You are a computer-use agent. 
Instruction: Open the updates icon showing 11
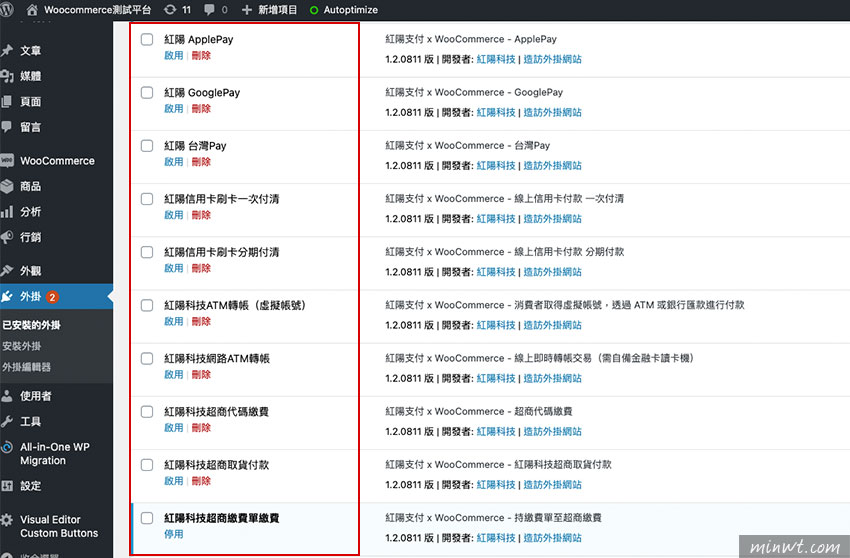click(x=170, y=10)
